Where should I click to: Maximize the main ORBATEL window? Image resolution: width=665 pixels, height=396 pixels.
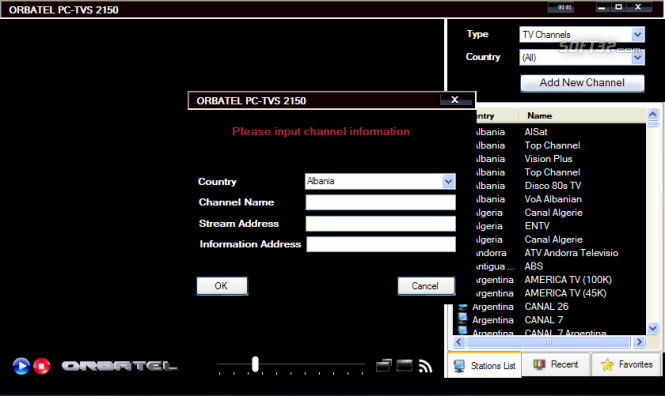[x=618, y=7]
